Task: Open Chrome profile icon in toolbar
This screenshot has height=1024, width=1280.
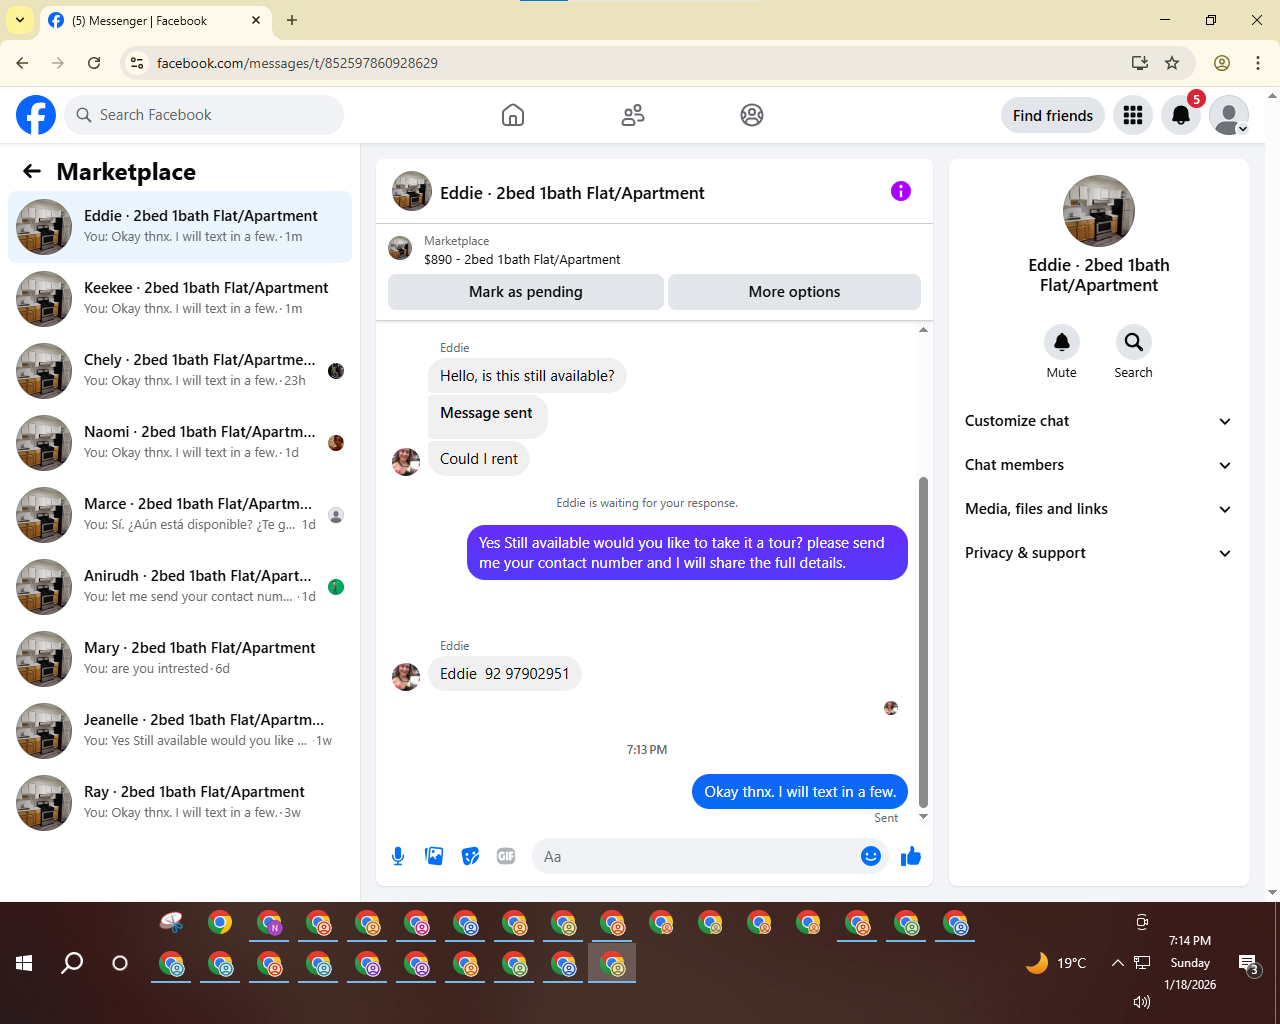Action: tap(1222, 63)
